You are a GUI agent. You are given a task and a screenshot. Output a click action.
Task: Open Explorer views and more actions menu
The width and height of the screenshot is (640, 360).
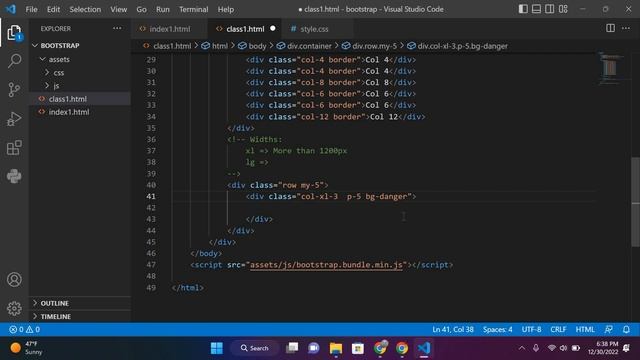click(117, 28)
